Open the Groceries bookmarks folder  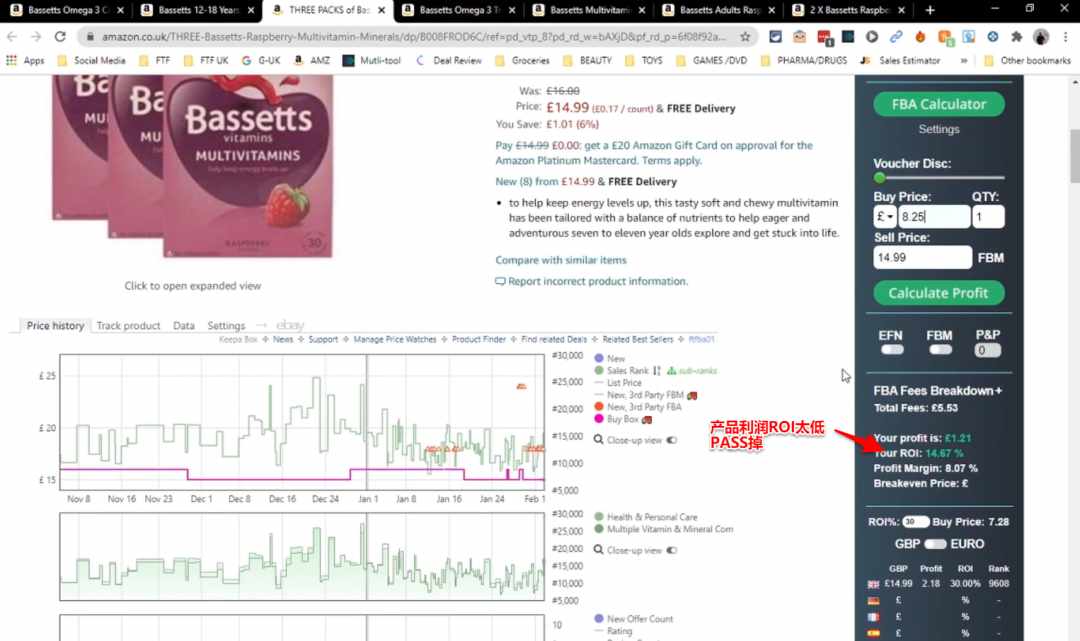523,61
